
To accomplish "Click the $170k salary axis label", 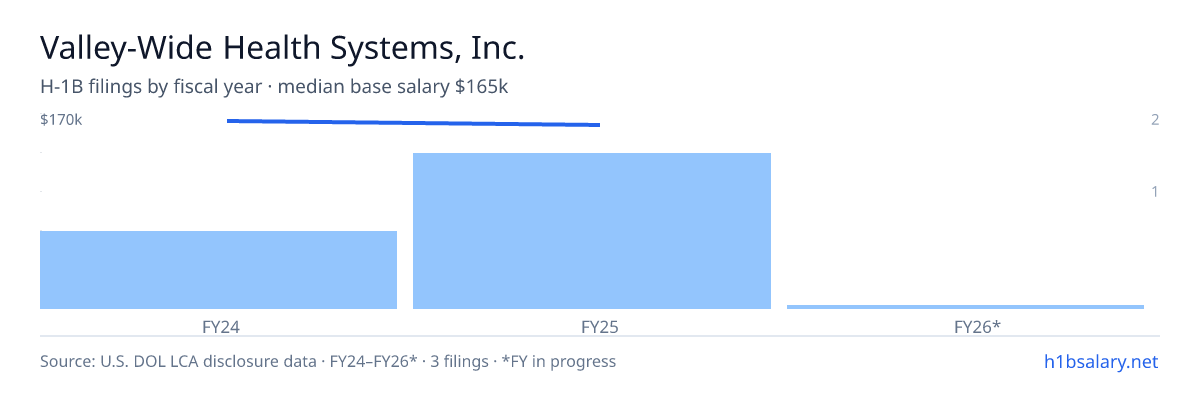I will click(x=61, y=120).
